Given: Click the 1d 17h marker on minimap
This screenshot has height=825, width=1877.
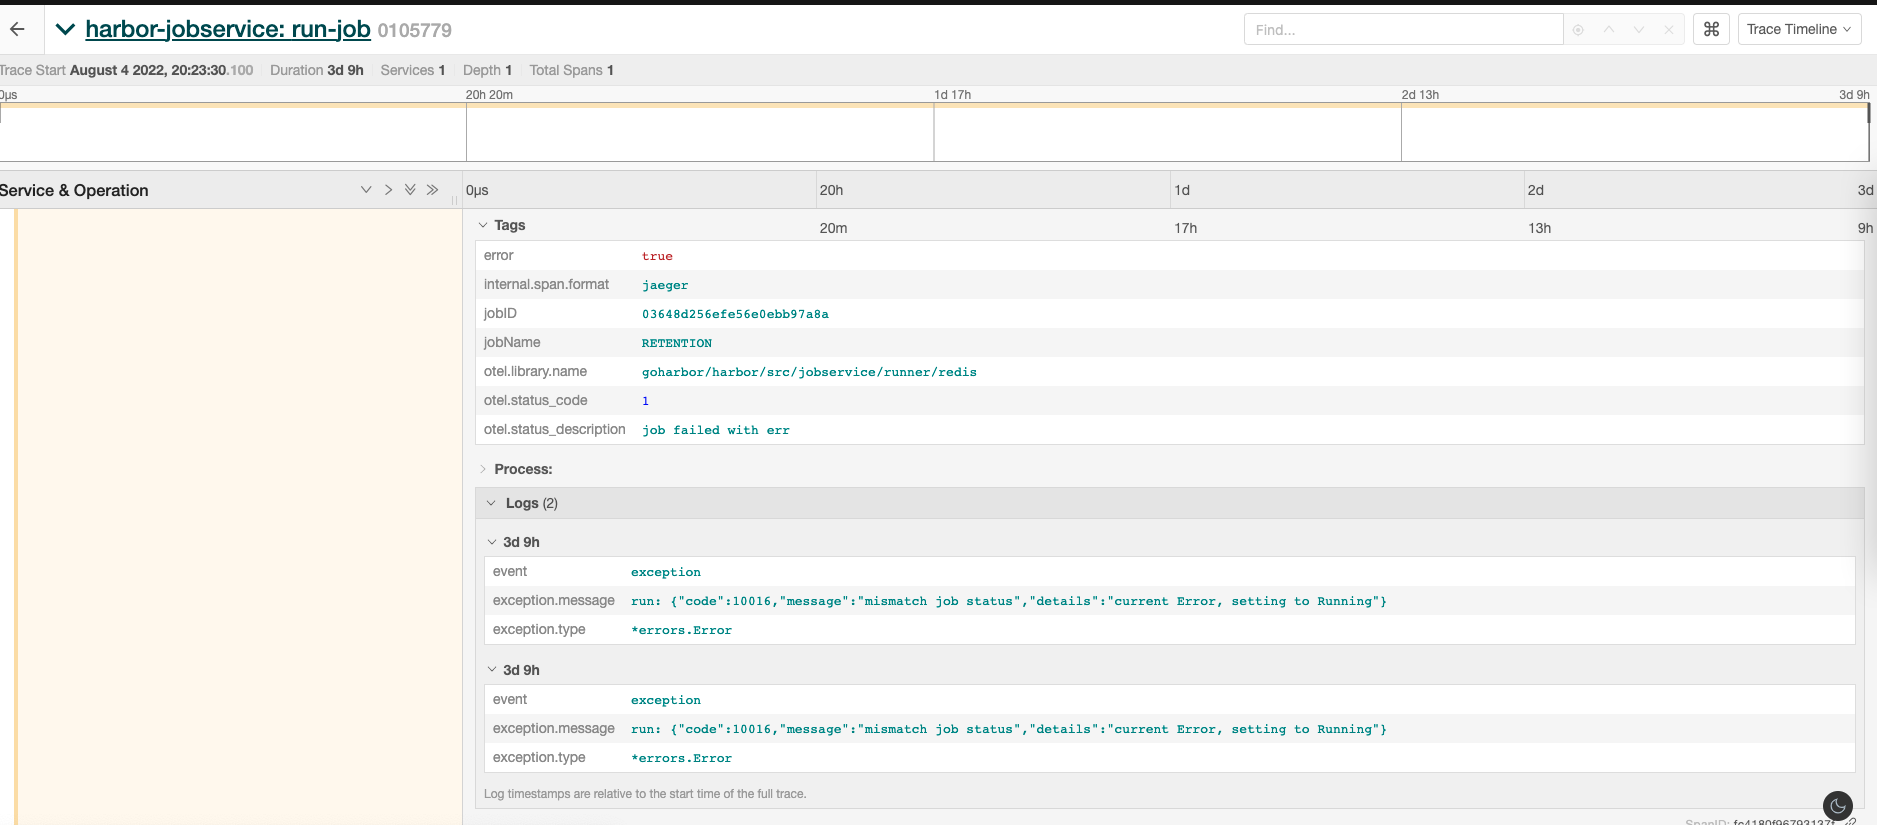Looking at the screenshot, I should (x=953, y=95).
